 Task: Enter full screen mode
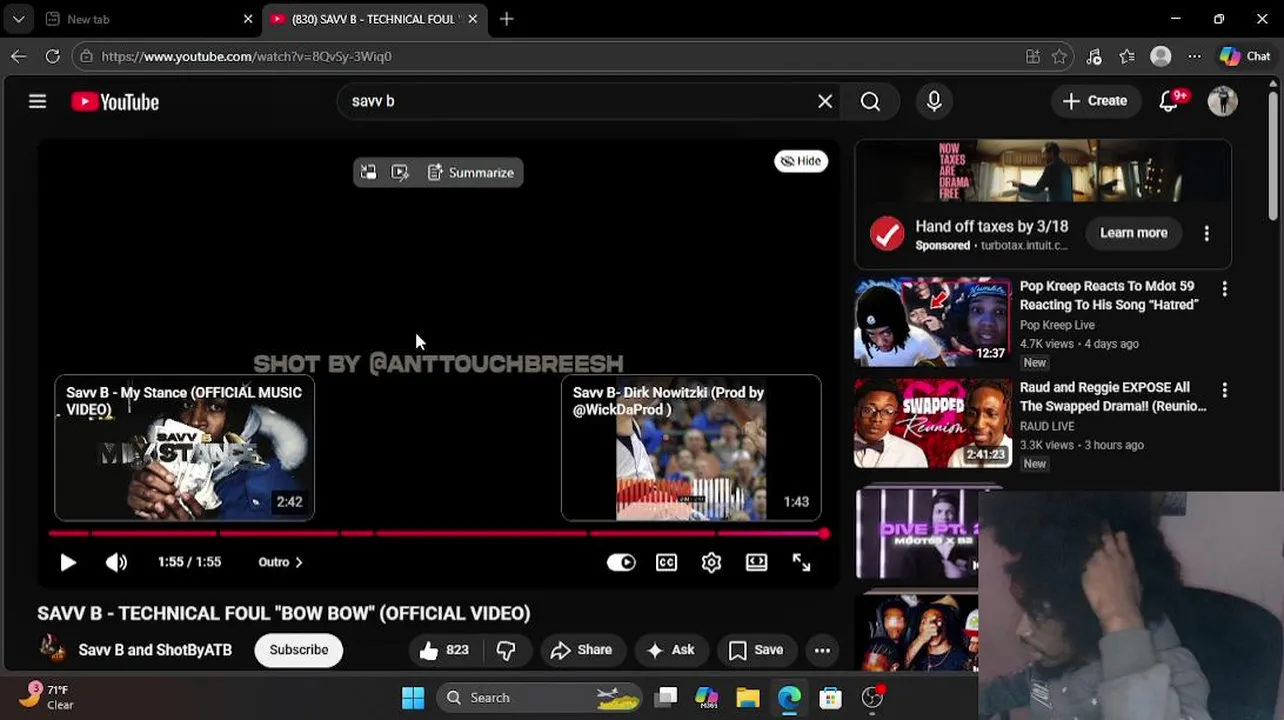coord(802,562)
